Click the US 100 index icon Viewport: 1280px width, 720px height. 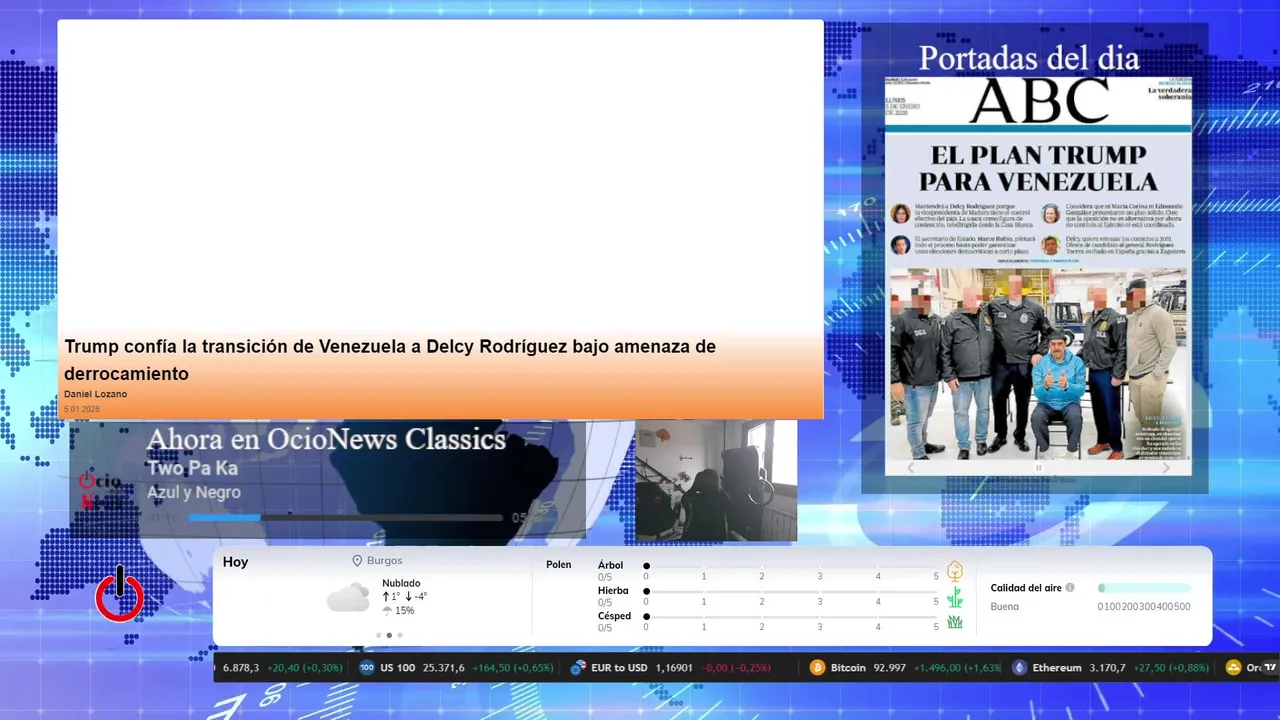367,667
